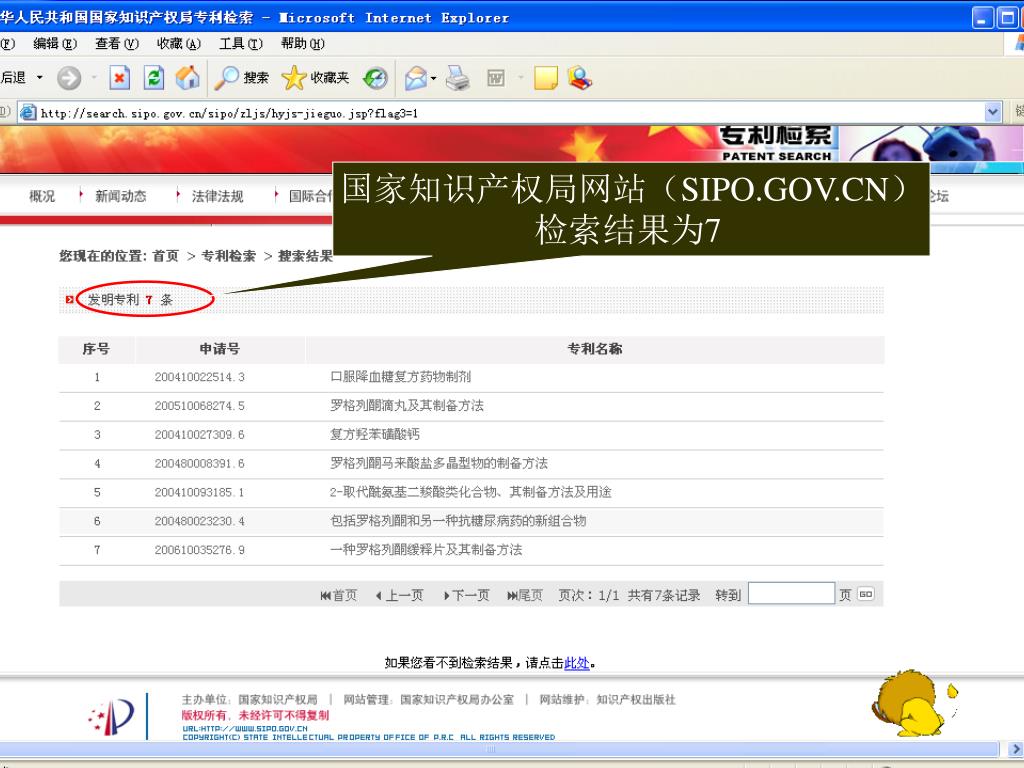The height and width of the screenshot is (768, 1024).
Task: Open patent 罗格列酮马来酸盐多晶型物的制备方法
Action: [x=439, y=463]
